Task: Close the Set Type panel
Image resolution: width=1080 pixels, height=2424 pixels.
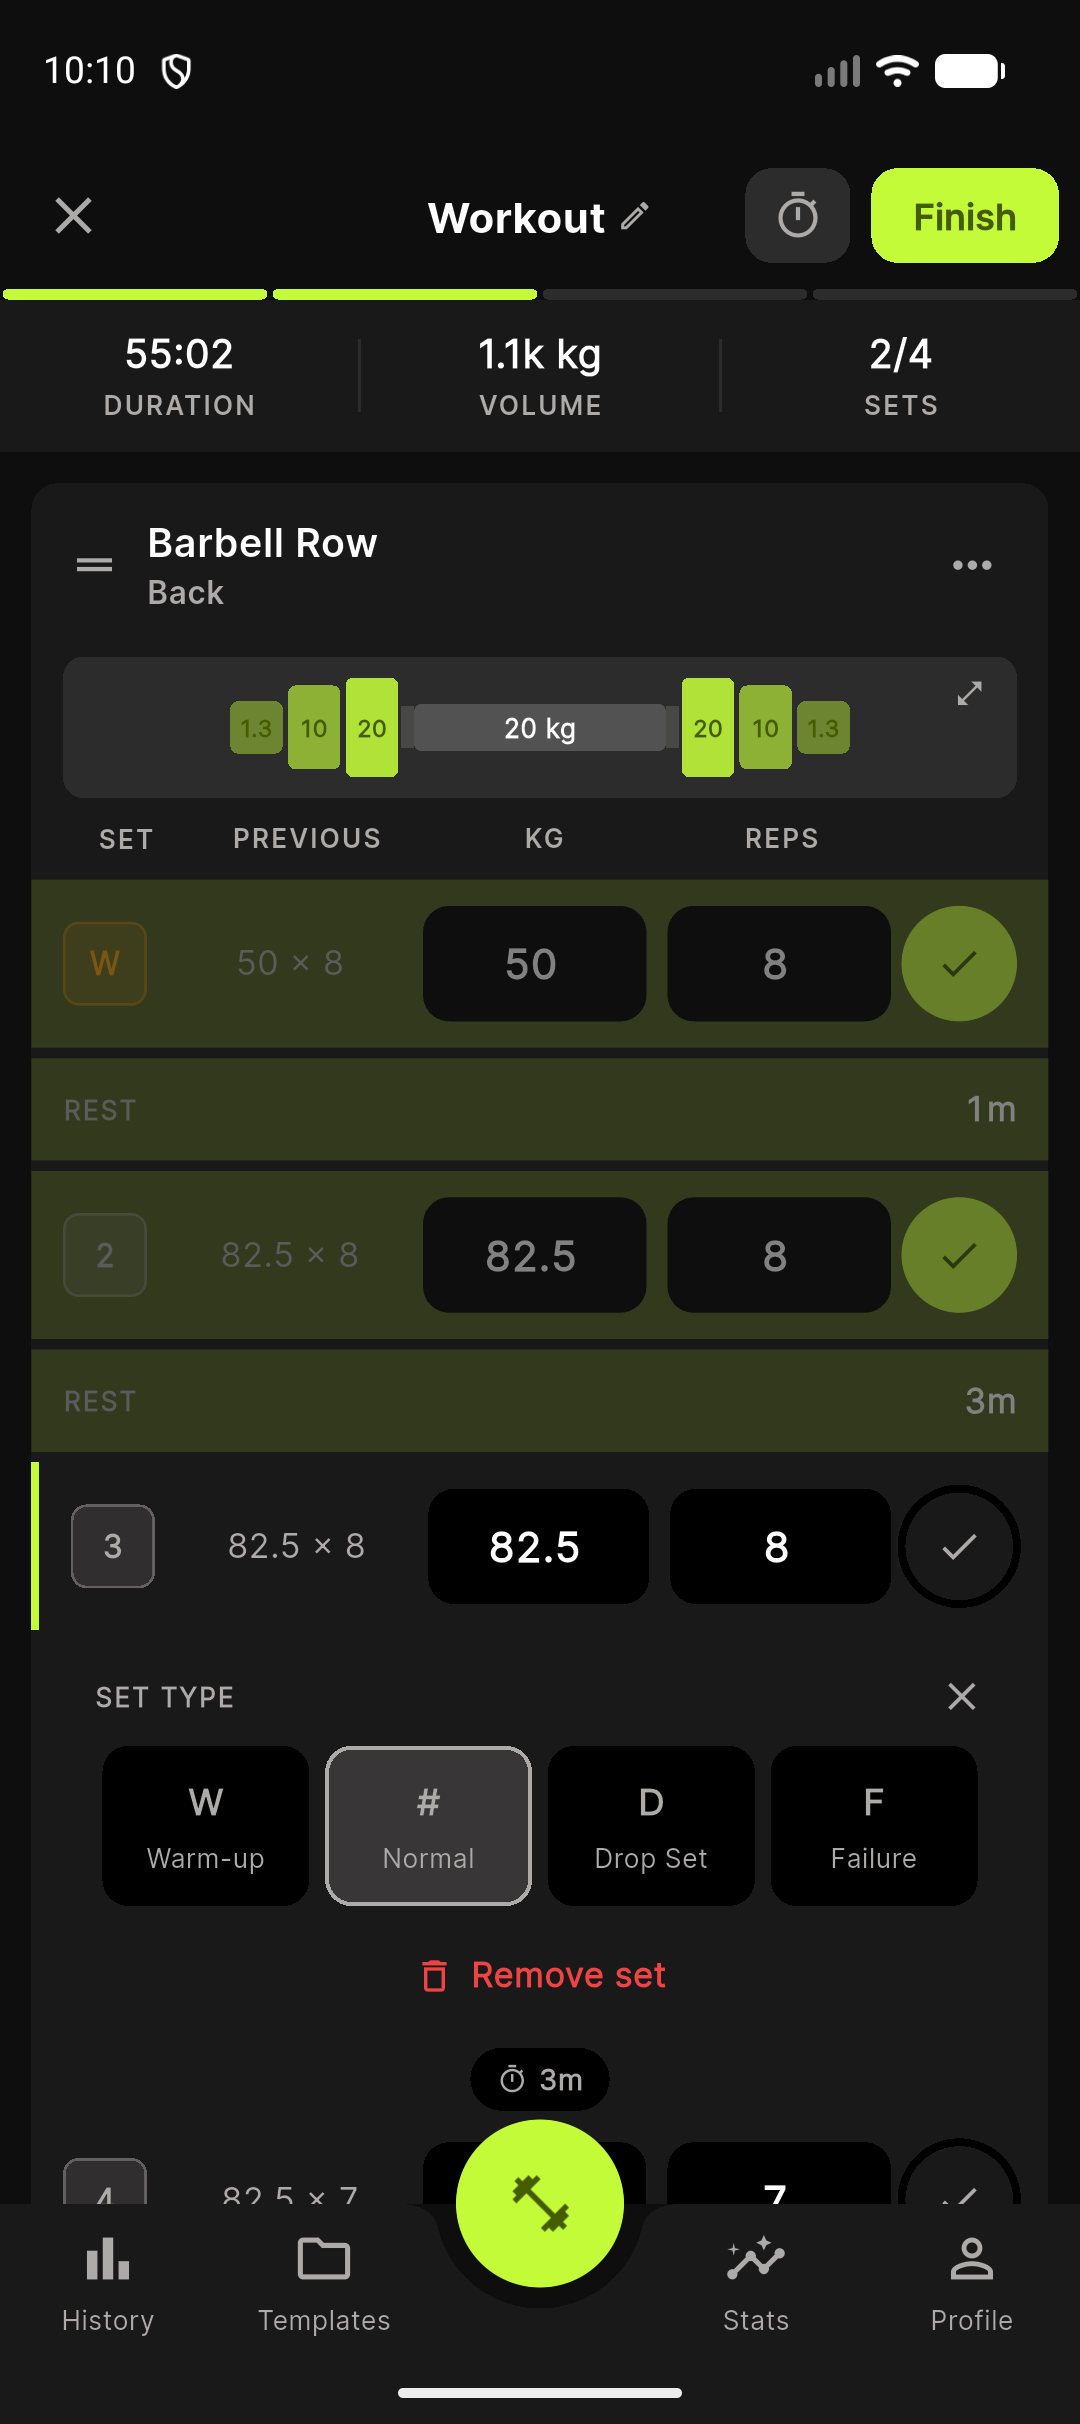Action: 962,1696
